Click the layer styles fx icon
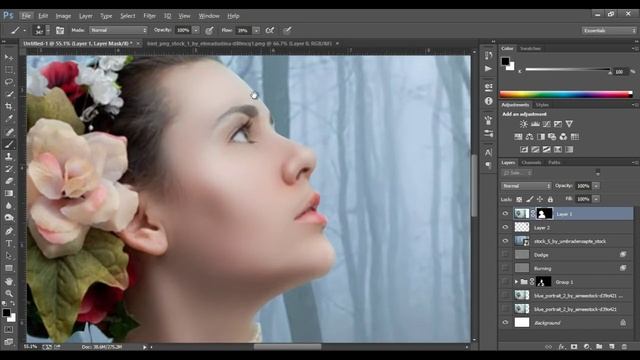The width and height of the screenshot is (640, 360). coord(562,347)
